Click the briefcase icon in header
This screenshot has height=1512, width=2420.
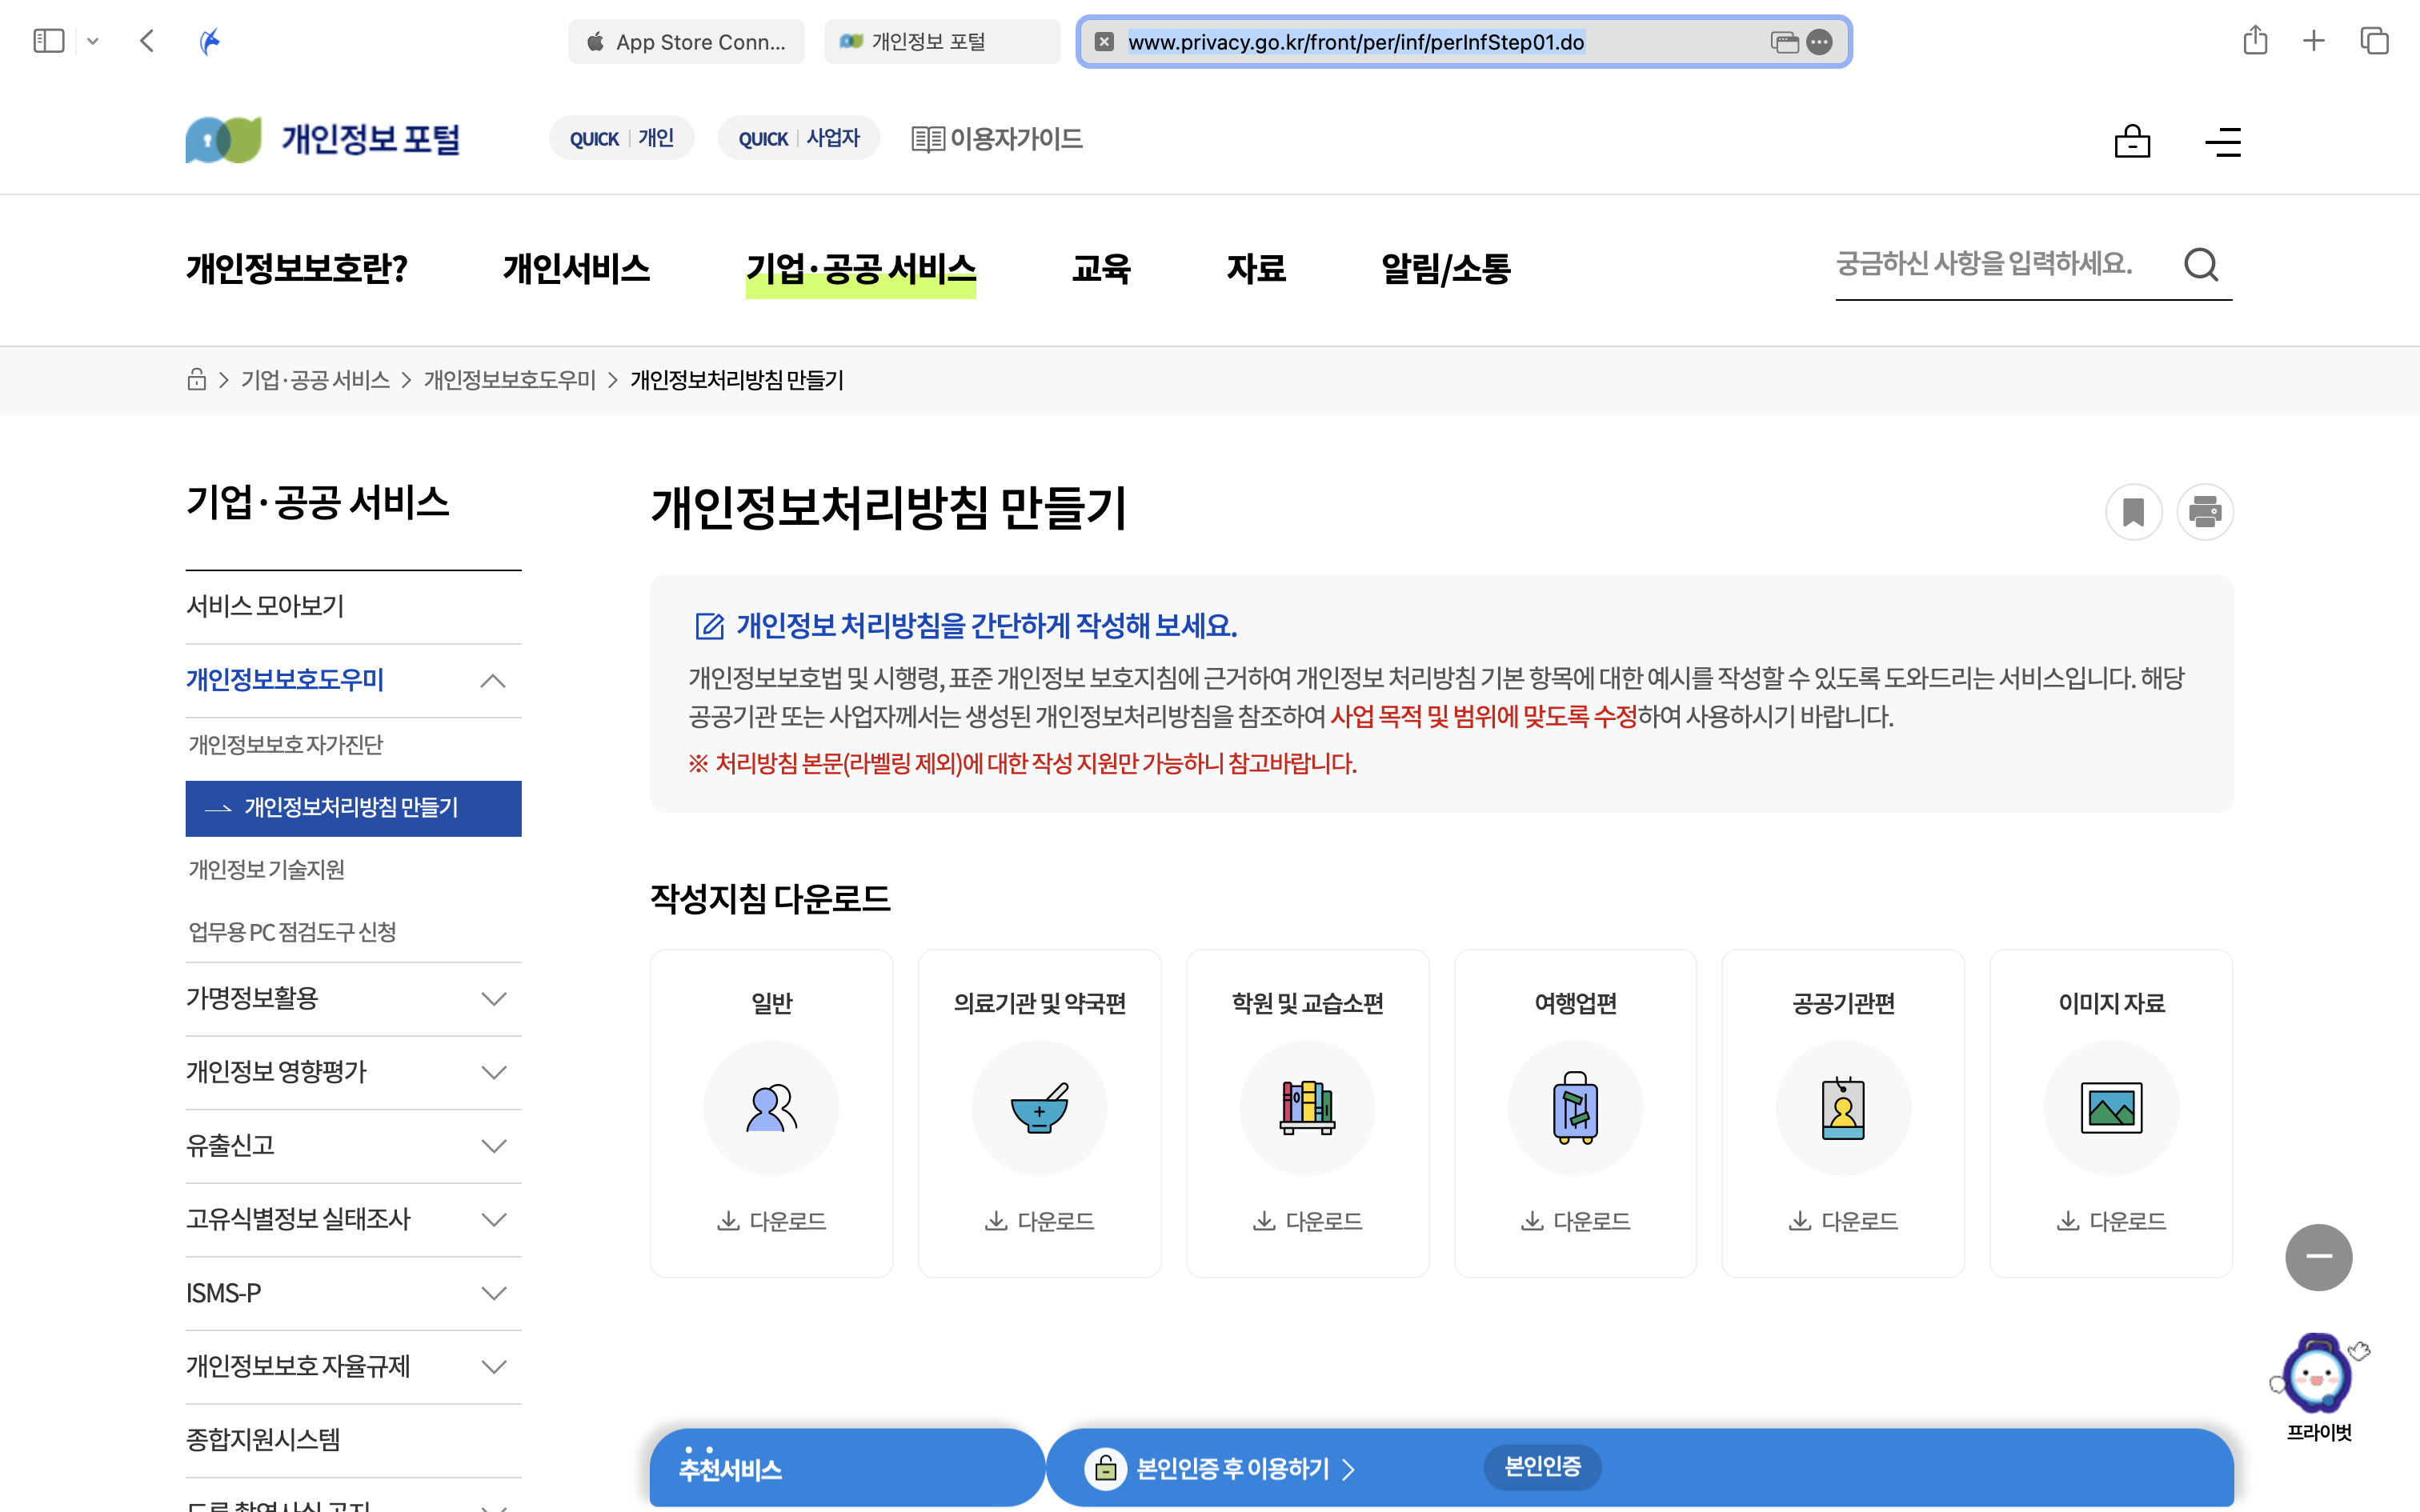[x=2132, y=142]
